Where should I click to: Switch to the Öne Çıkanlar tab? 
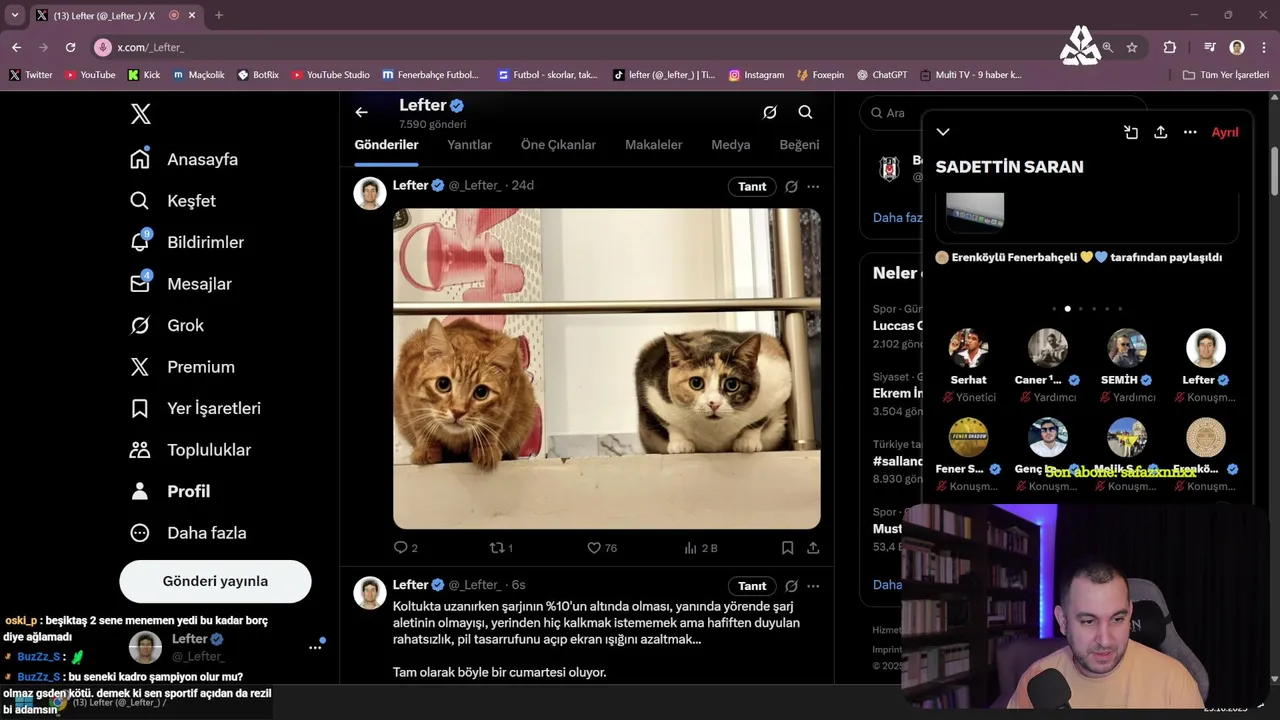coord(558,145)
